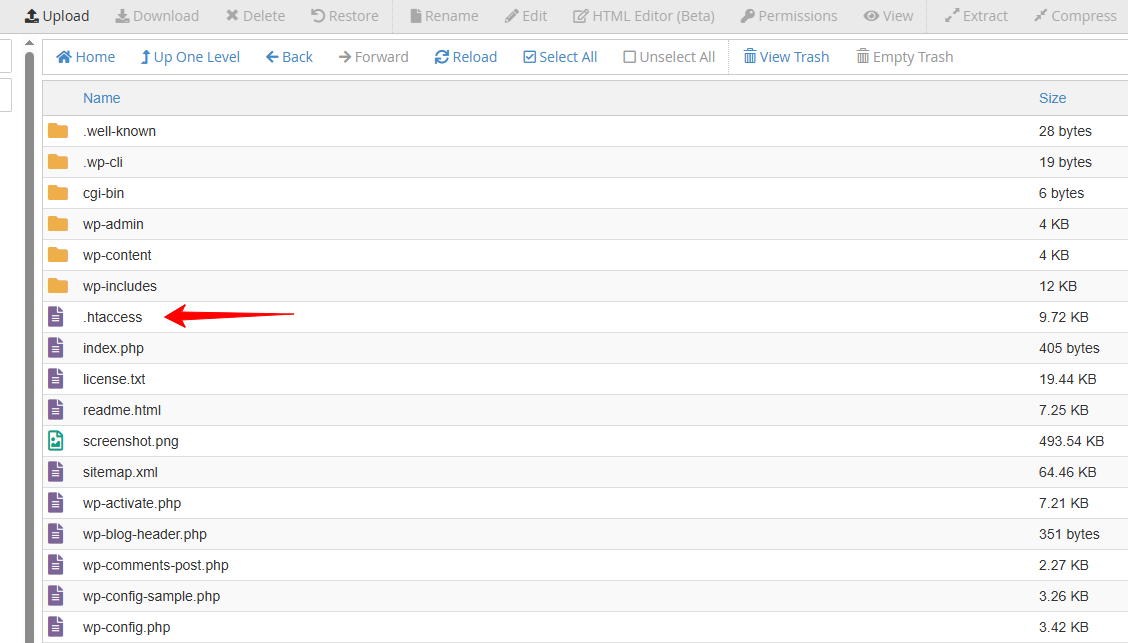The height and width of the screenshot is (643, 1128).
Task: Click the sitemap.xml file icon
Action: point(56,472)
